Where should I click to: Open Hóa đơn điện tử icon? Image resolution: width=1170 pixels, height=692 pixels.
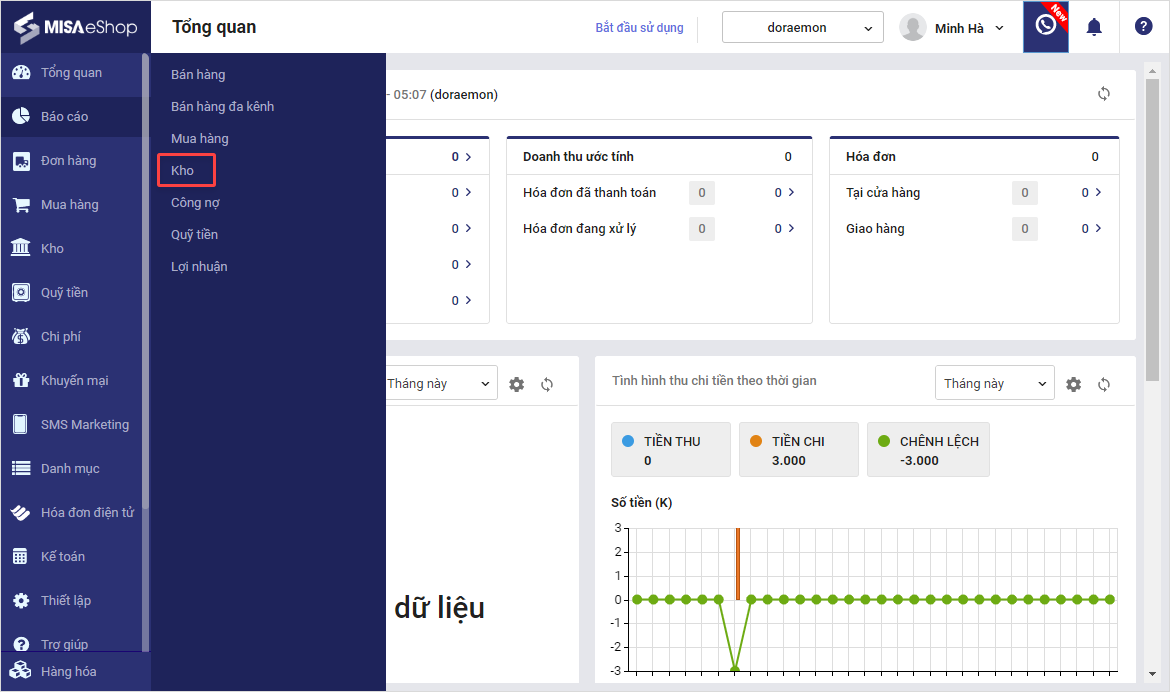click(22, 512)
